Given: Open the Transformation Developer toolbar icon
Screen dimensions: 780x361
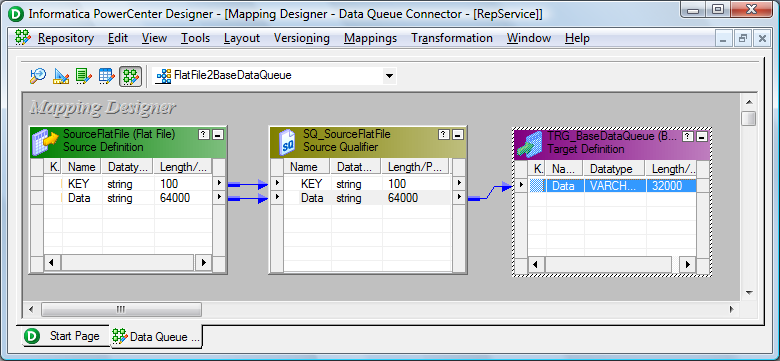Looking at the screenshot, I should [84, 76].
